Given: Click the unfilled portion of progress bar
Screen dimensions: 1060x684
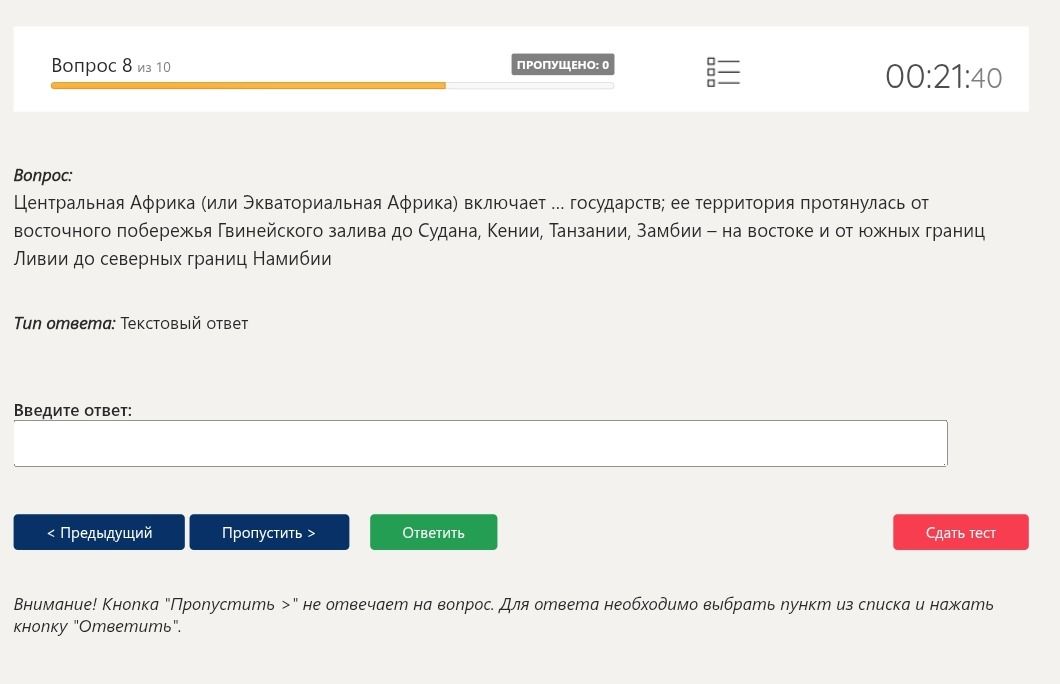Looking at the screenshot, I should pyautogui.click(x=530, y=86).
